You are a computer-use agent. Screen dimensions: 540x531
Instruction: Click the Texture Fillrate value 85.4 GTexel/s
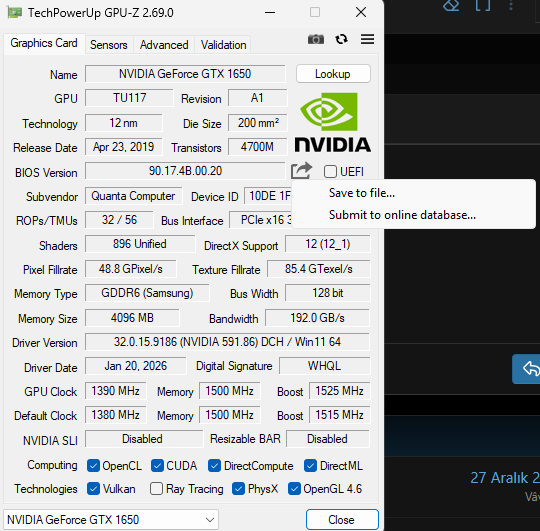pos(319,269)
